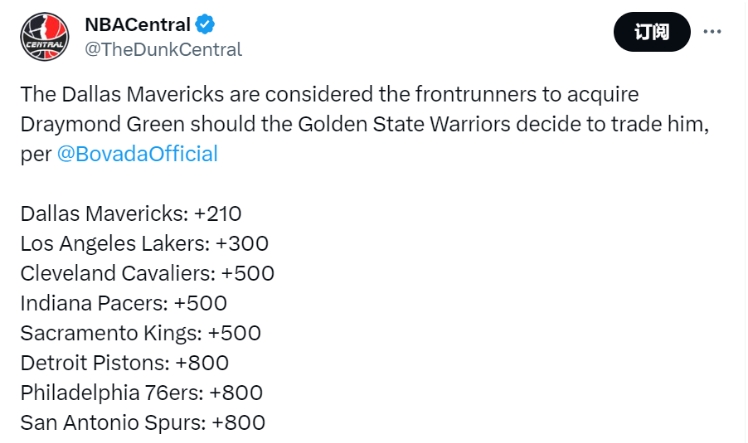Open the three-dot more options menu
Screen dimensions: 748x443
[712, 32]
